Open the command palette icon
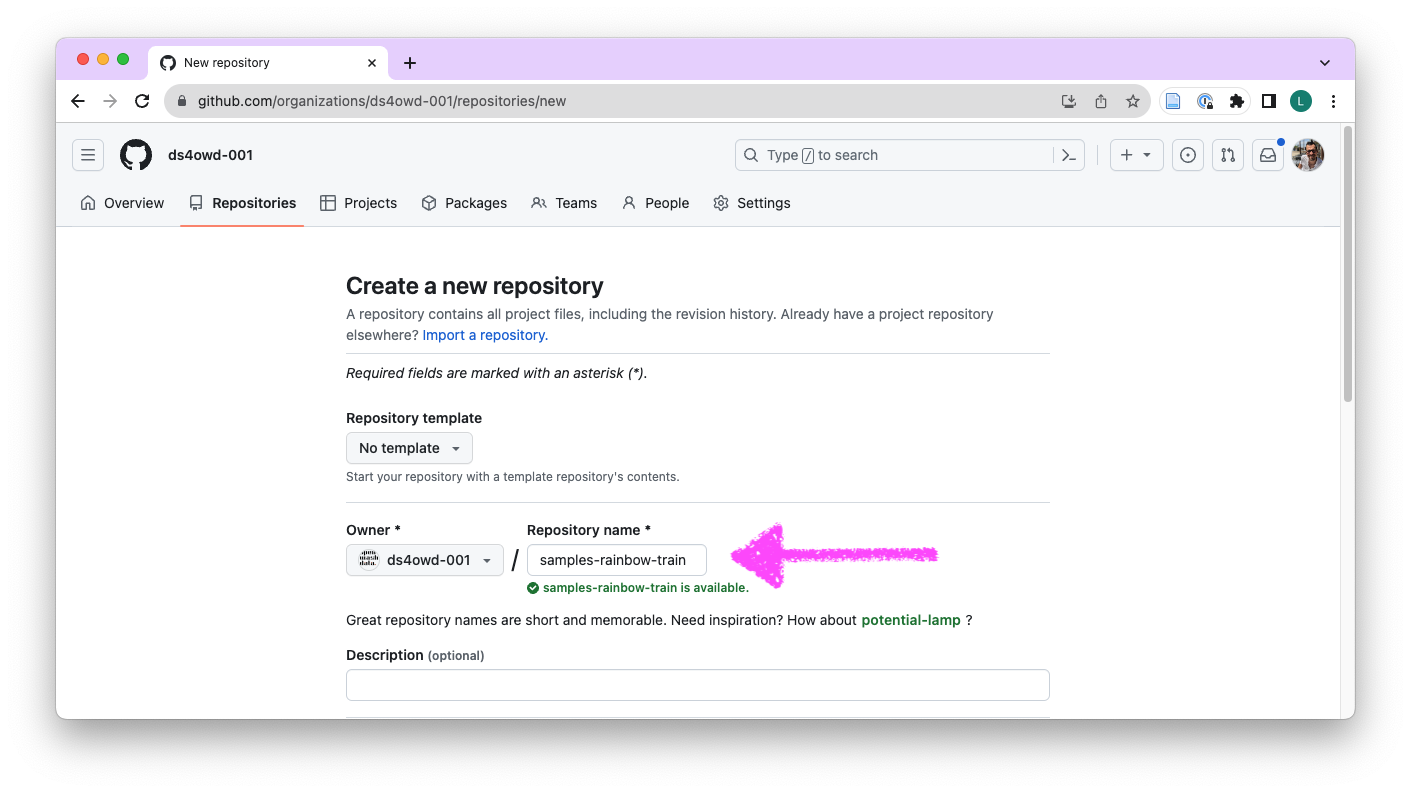 tap(1068, 155)
